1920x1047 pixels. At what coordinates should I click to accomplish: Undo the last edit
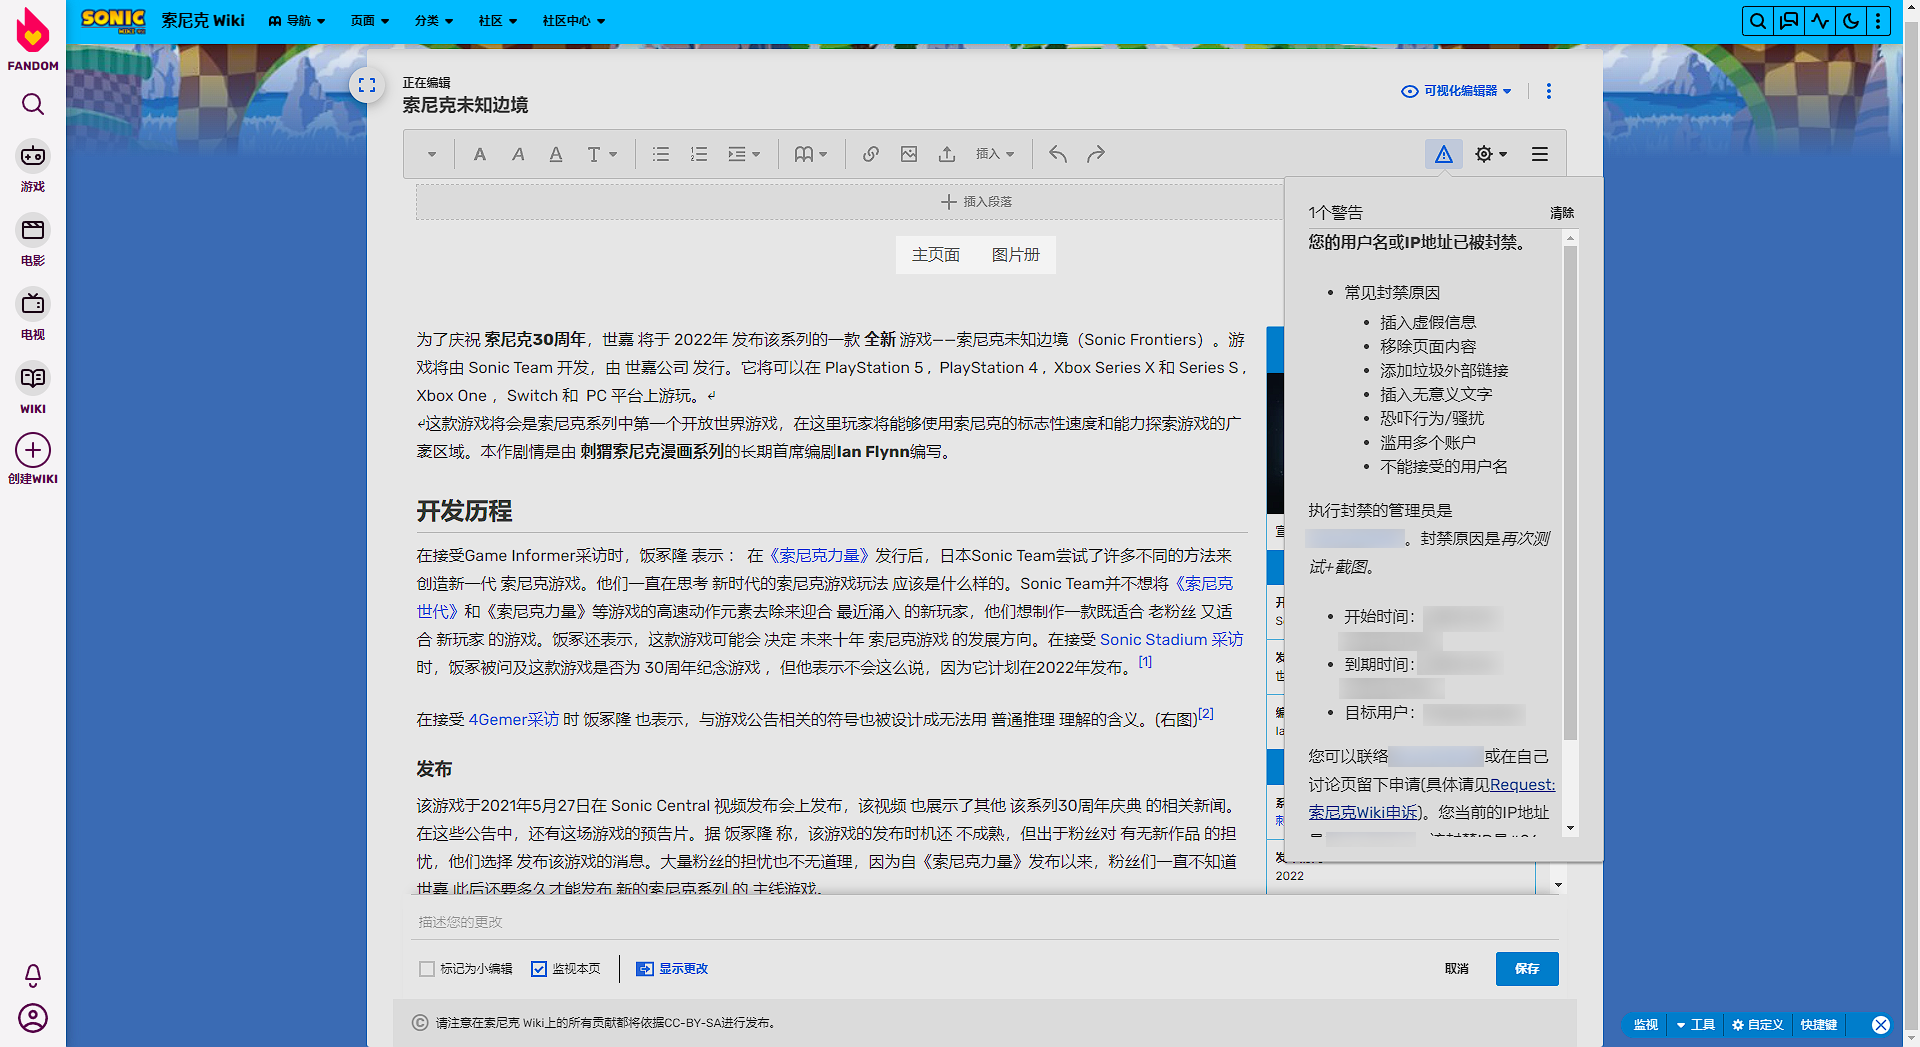(x=1058, y=154)
